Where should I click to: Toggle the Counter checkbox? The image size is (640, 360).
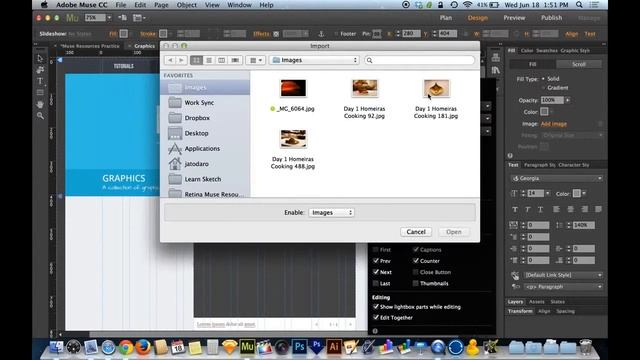tap(416, 260)
